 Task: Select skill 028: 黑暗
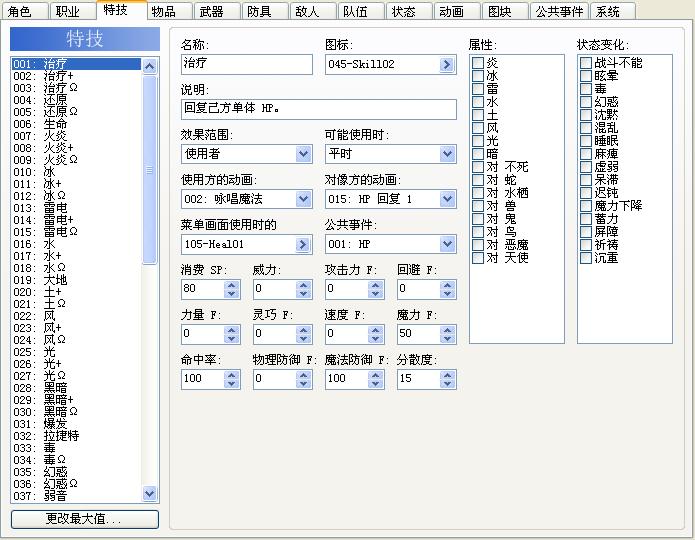pos(76,387)
